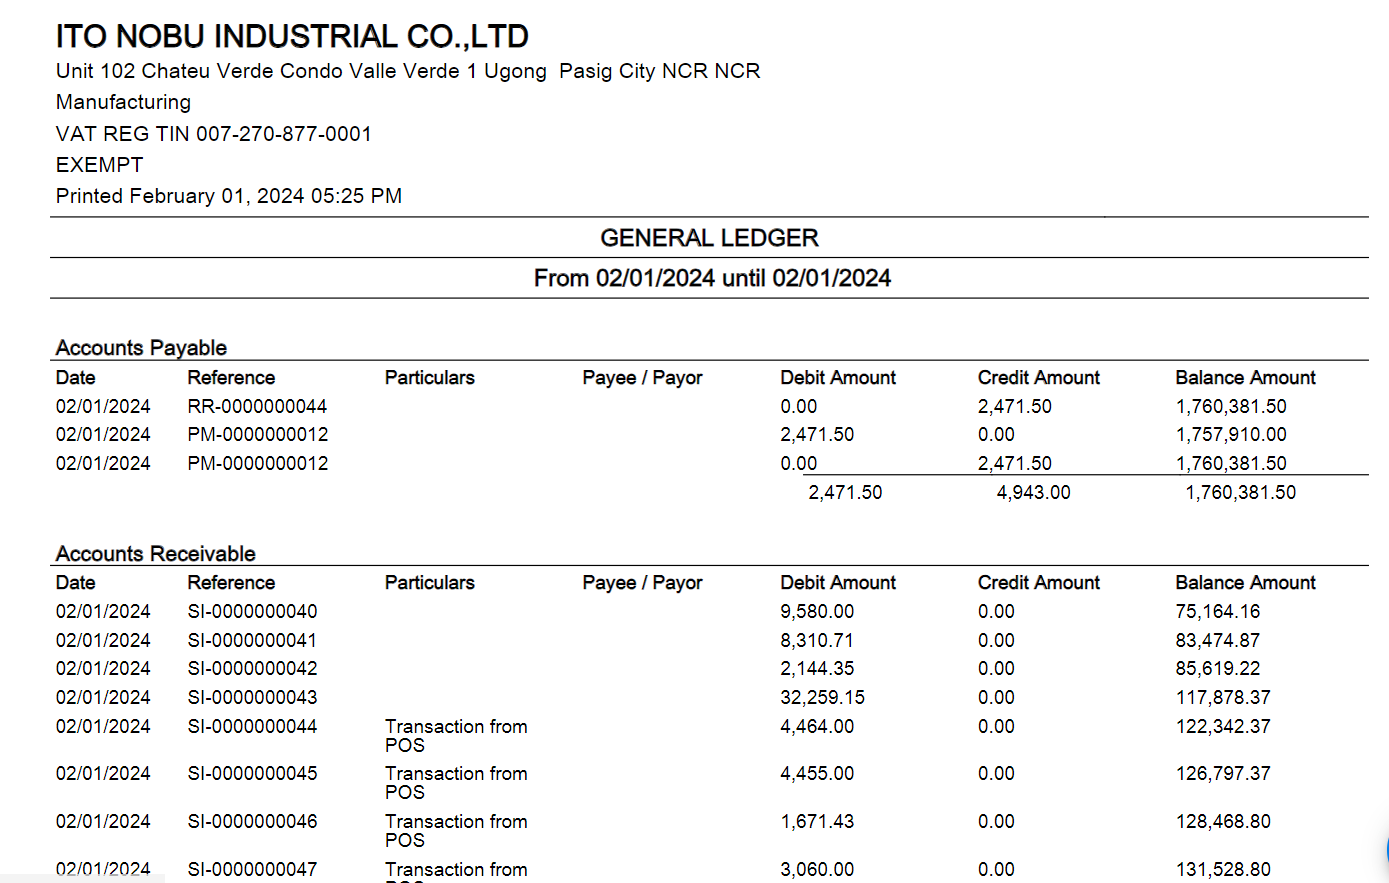Select balance 128,468.80

pos(1223,822)
